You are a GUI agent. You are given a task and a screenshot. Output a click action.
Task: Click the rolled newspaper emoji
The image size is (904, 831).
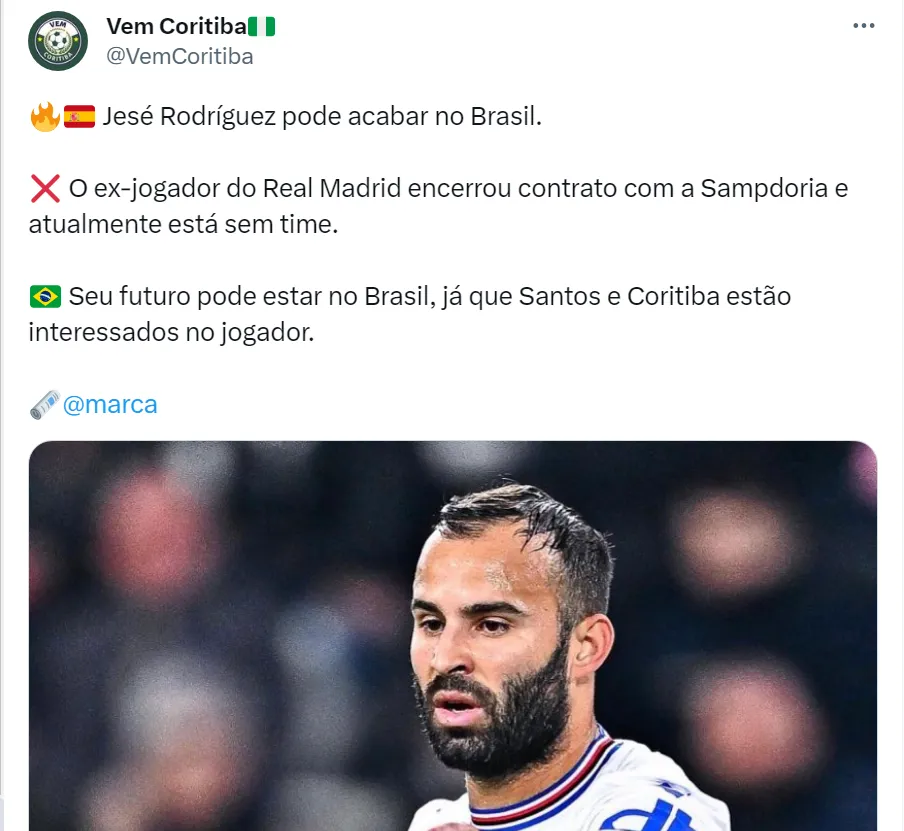[45, 405]
